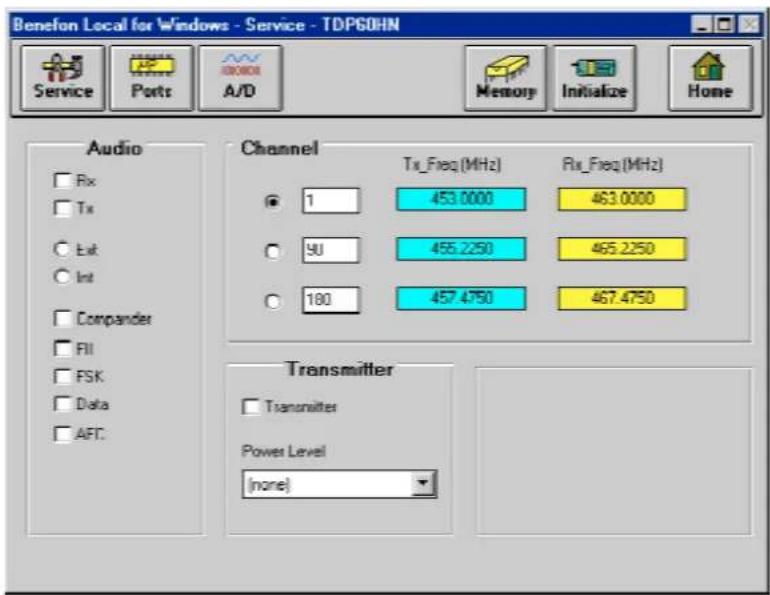
Task: Open the Ports toolbar button
Action: [x=151, y=78]
